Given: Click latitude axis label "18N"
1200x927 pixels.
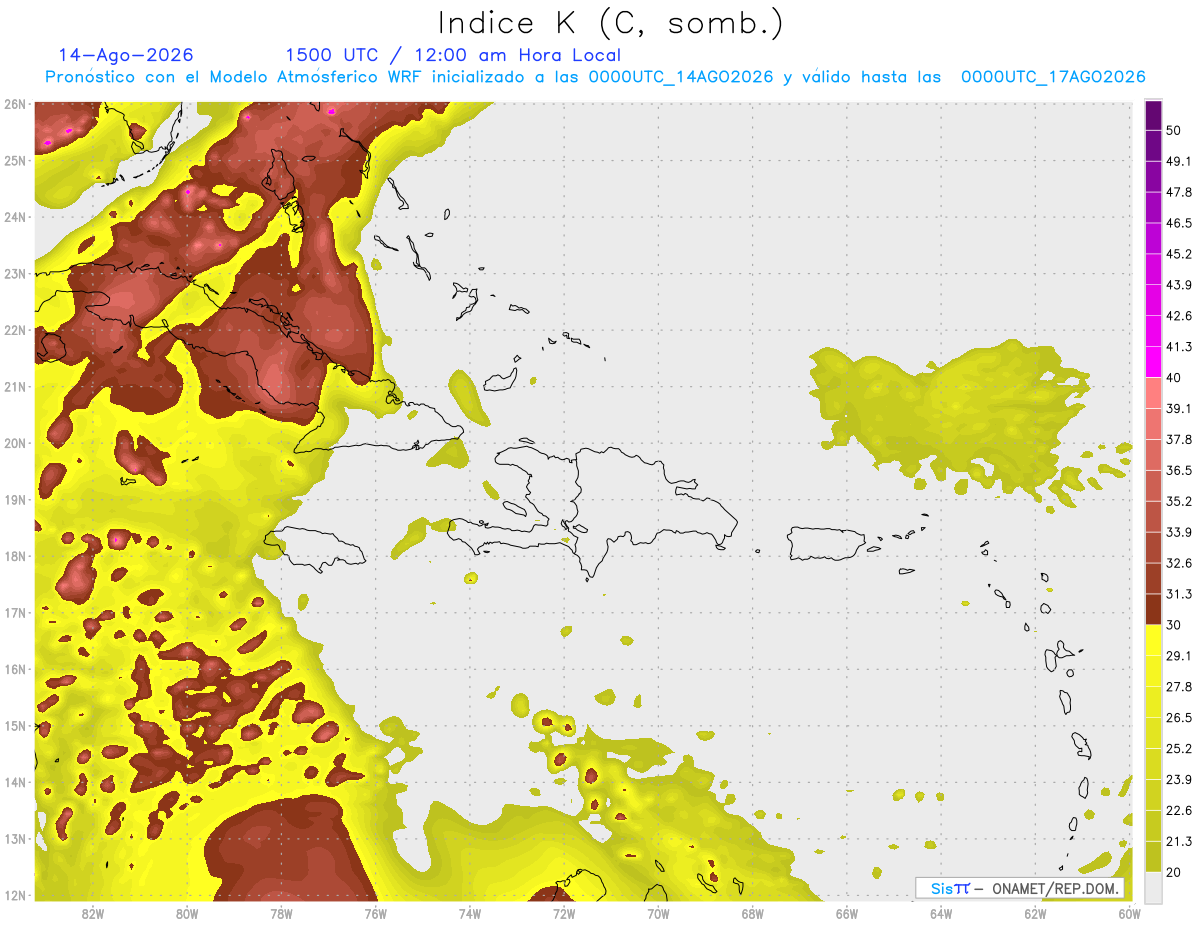Looking at the screenshot, I should [x=15, y=556].
